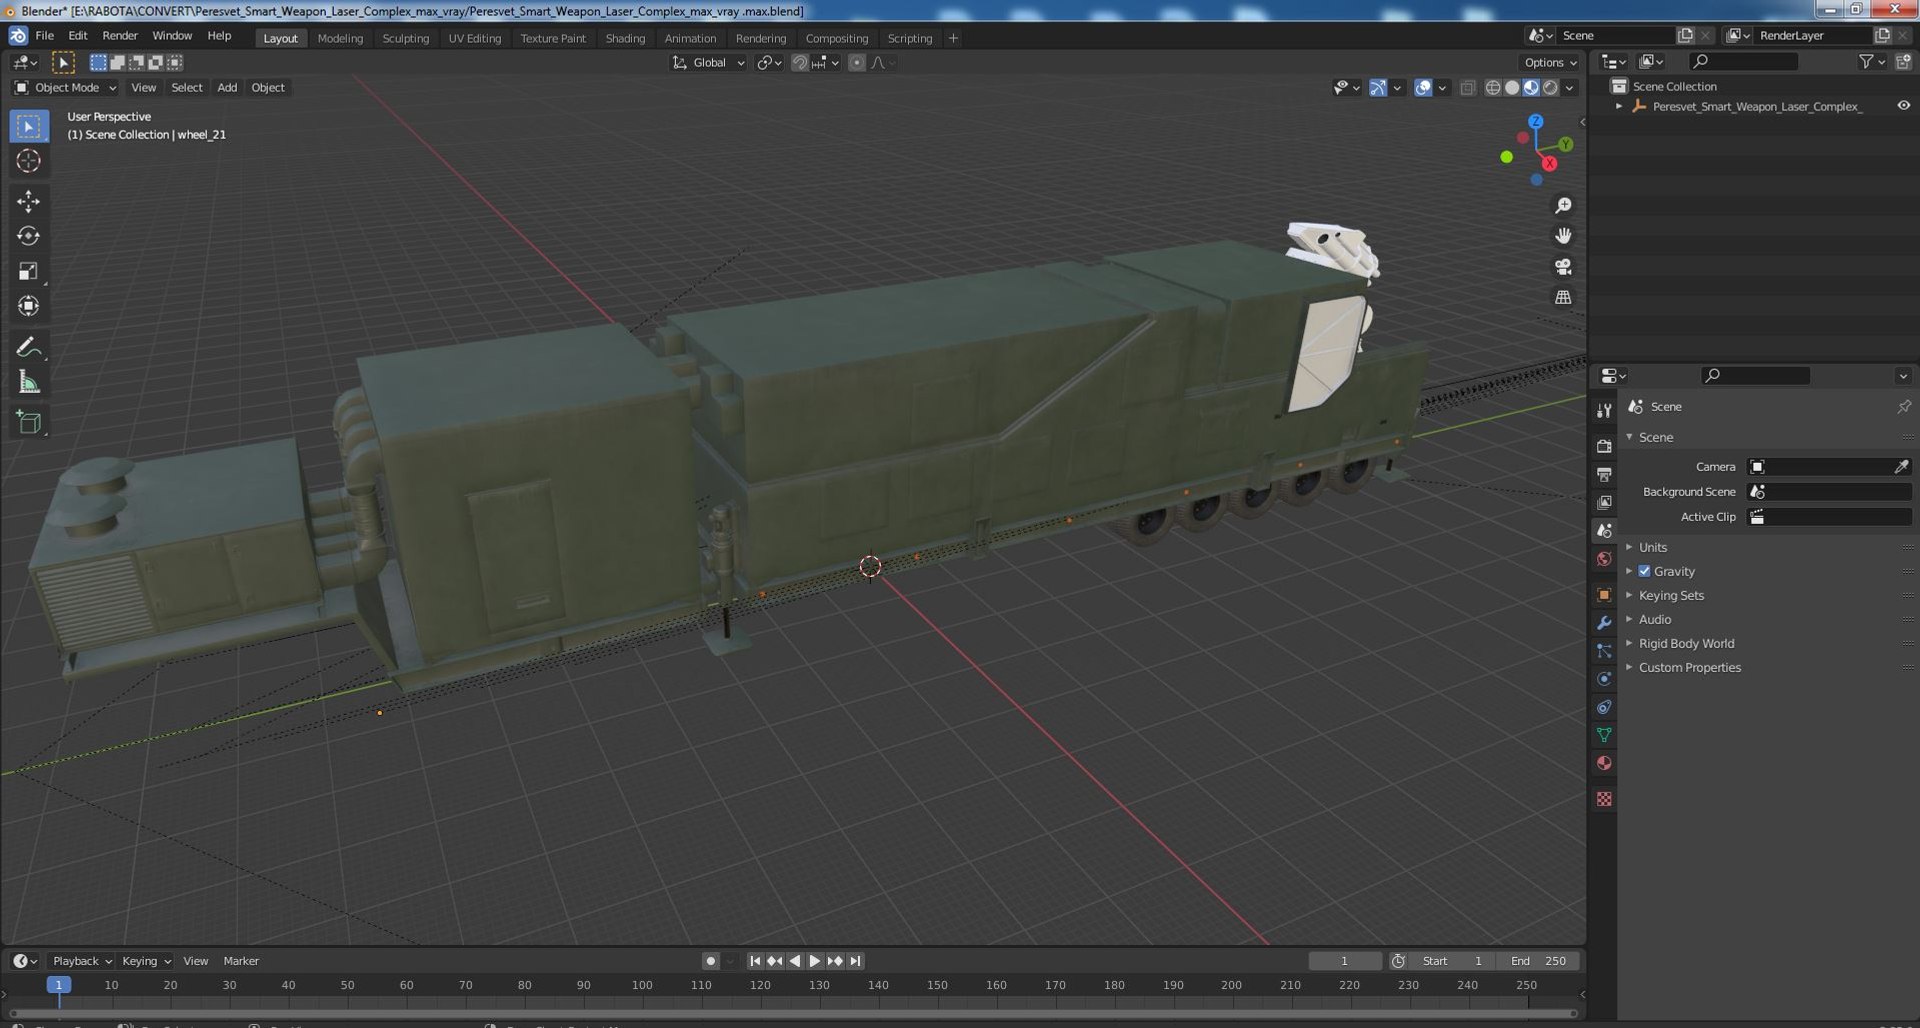Open Global transform orientation dropdown

[x=709, y=62]
